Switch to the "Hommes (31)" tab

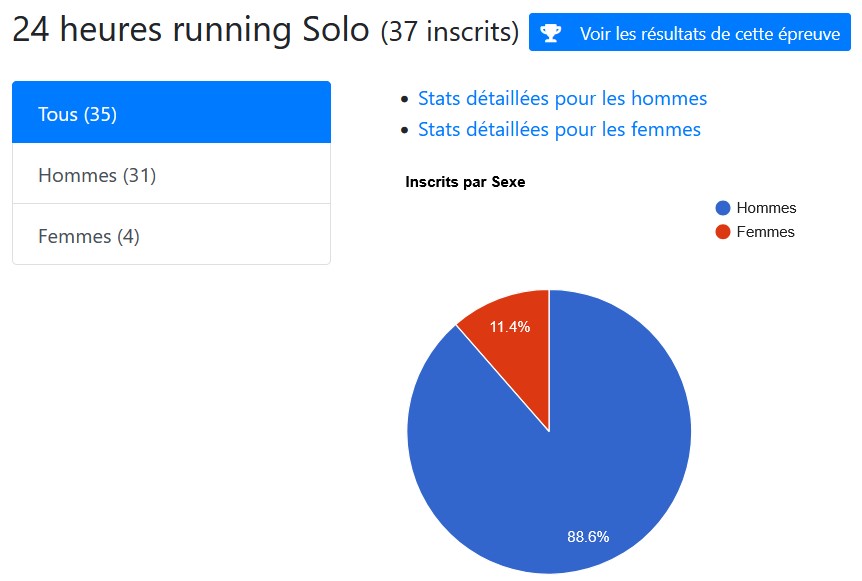click(x=171, y=175)
